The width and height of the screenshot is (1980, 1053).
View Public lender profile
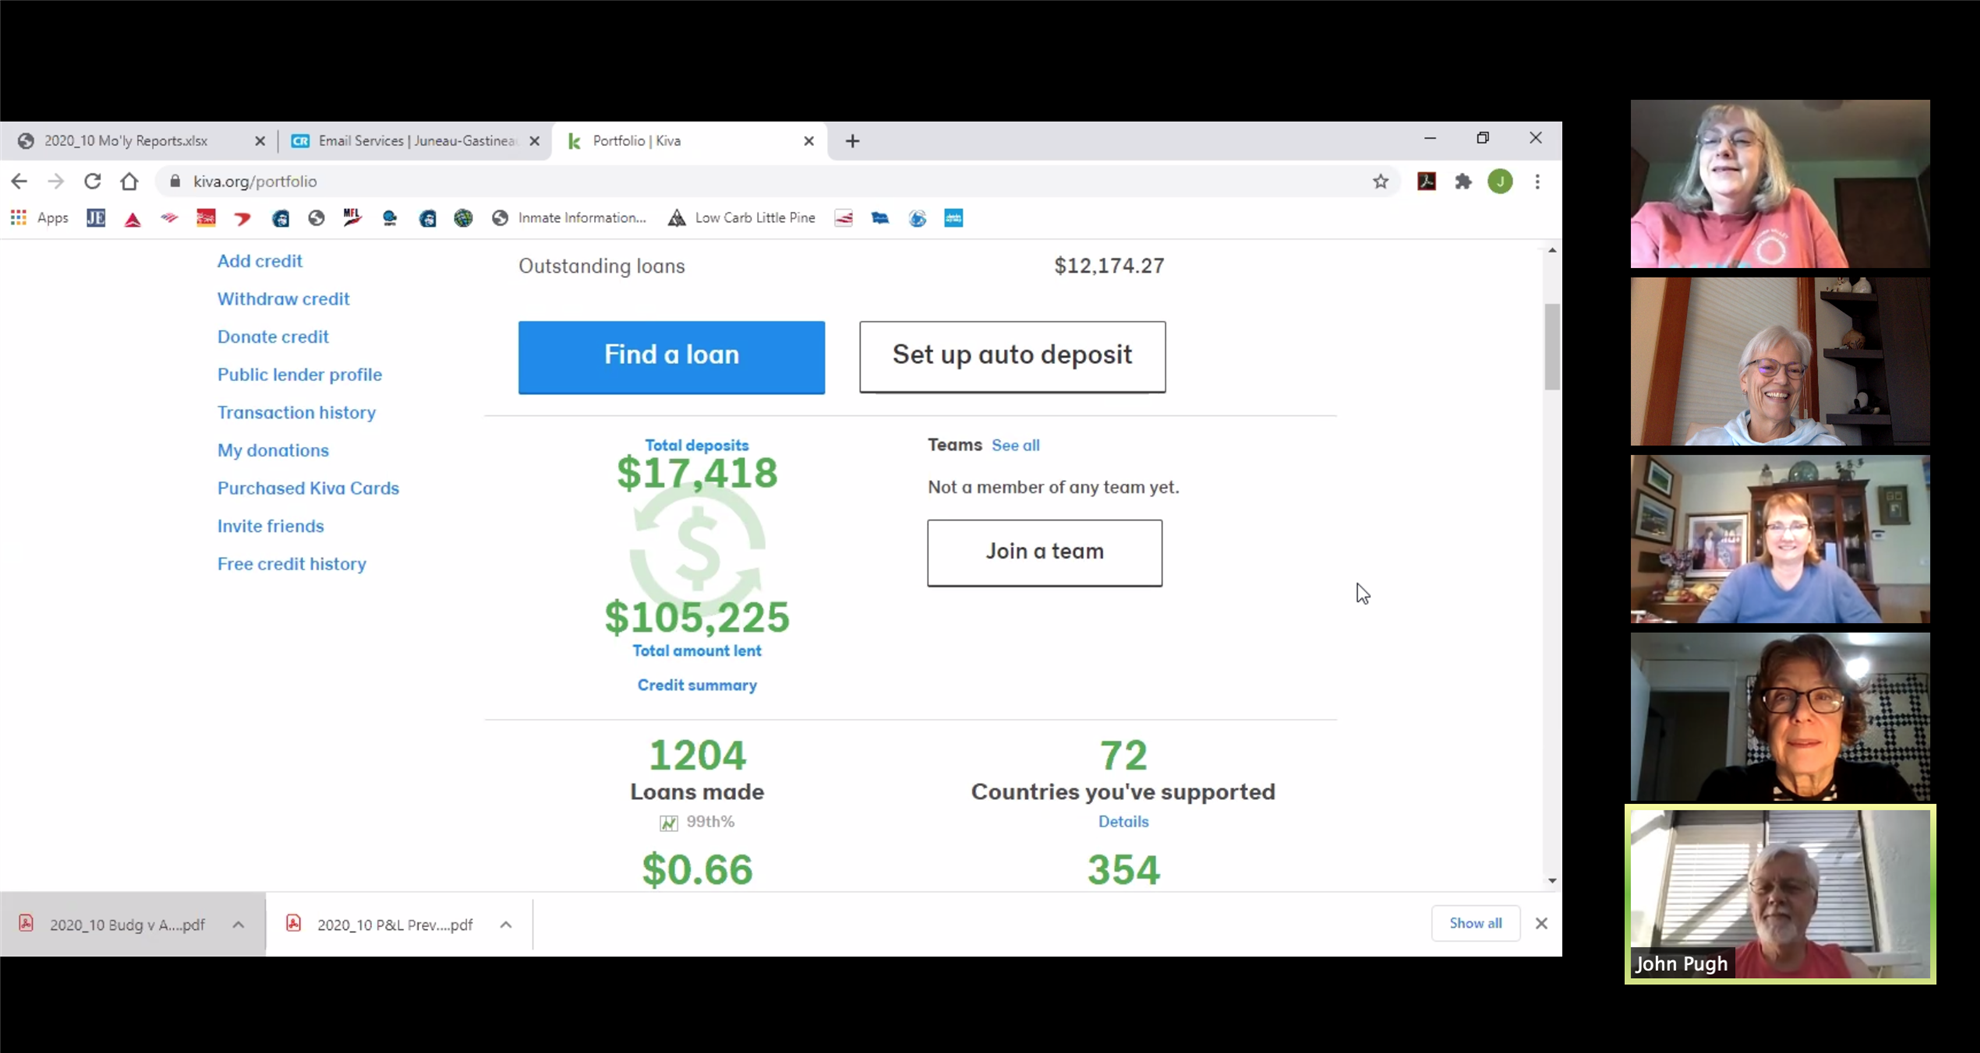pos(299,375)
